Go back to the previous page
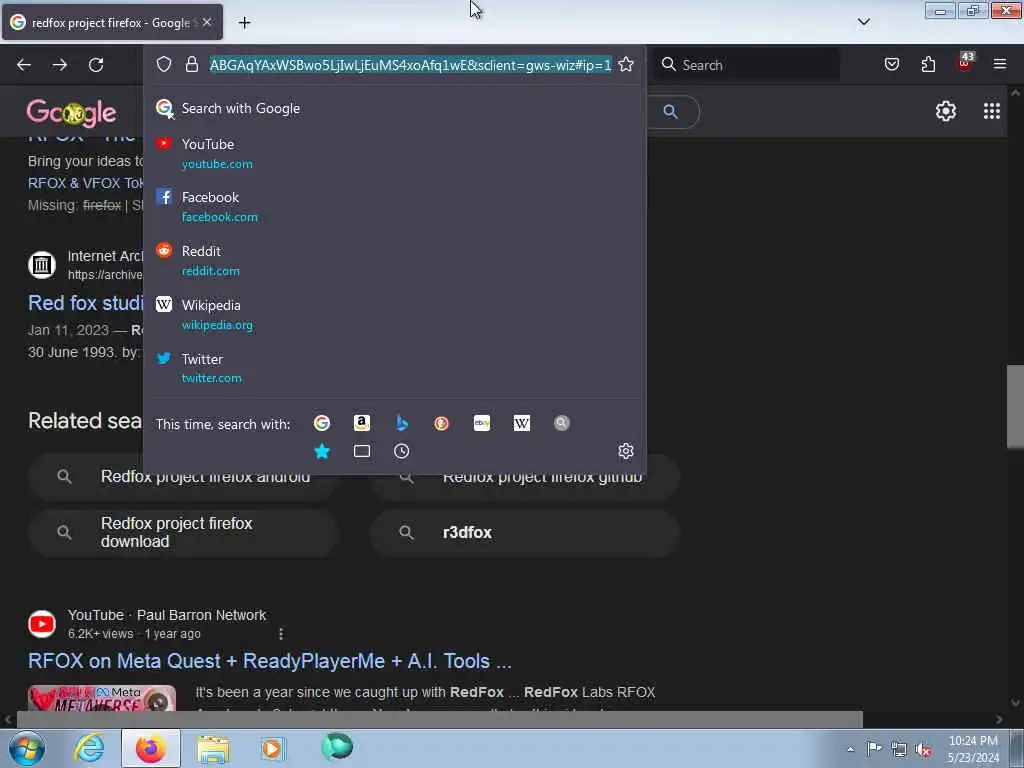This screenshot has height=768, width=1024. point(24,65)
